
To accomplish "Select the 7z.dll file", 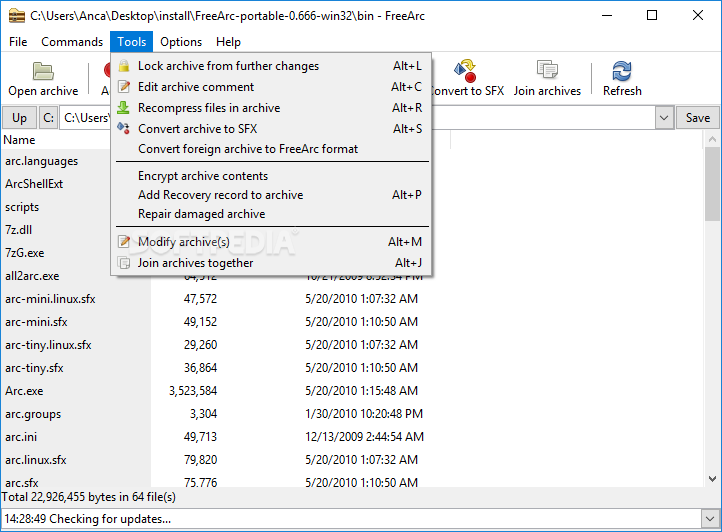I will click(18, 230).
